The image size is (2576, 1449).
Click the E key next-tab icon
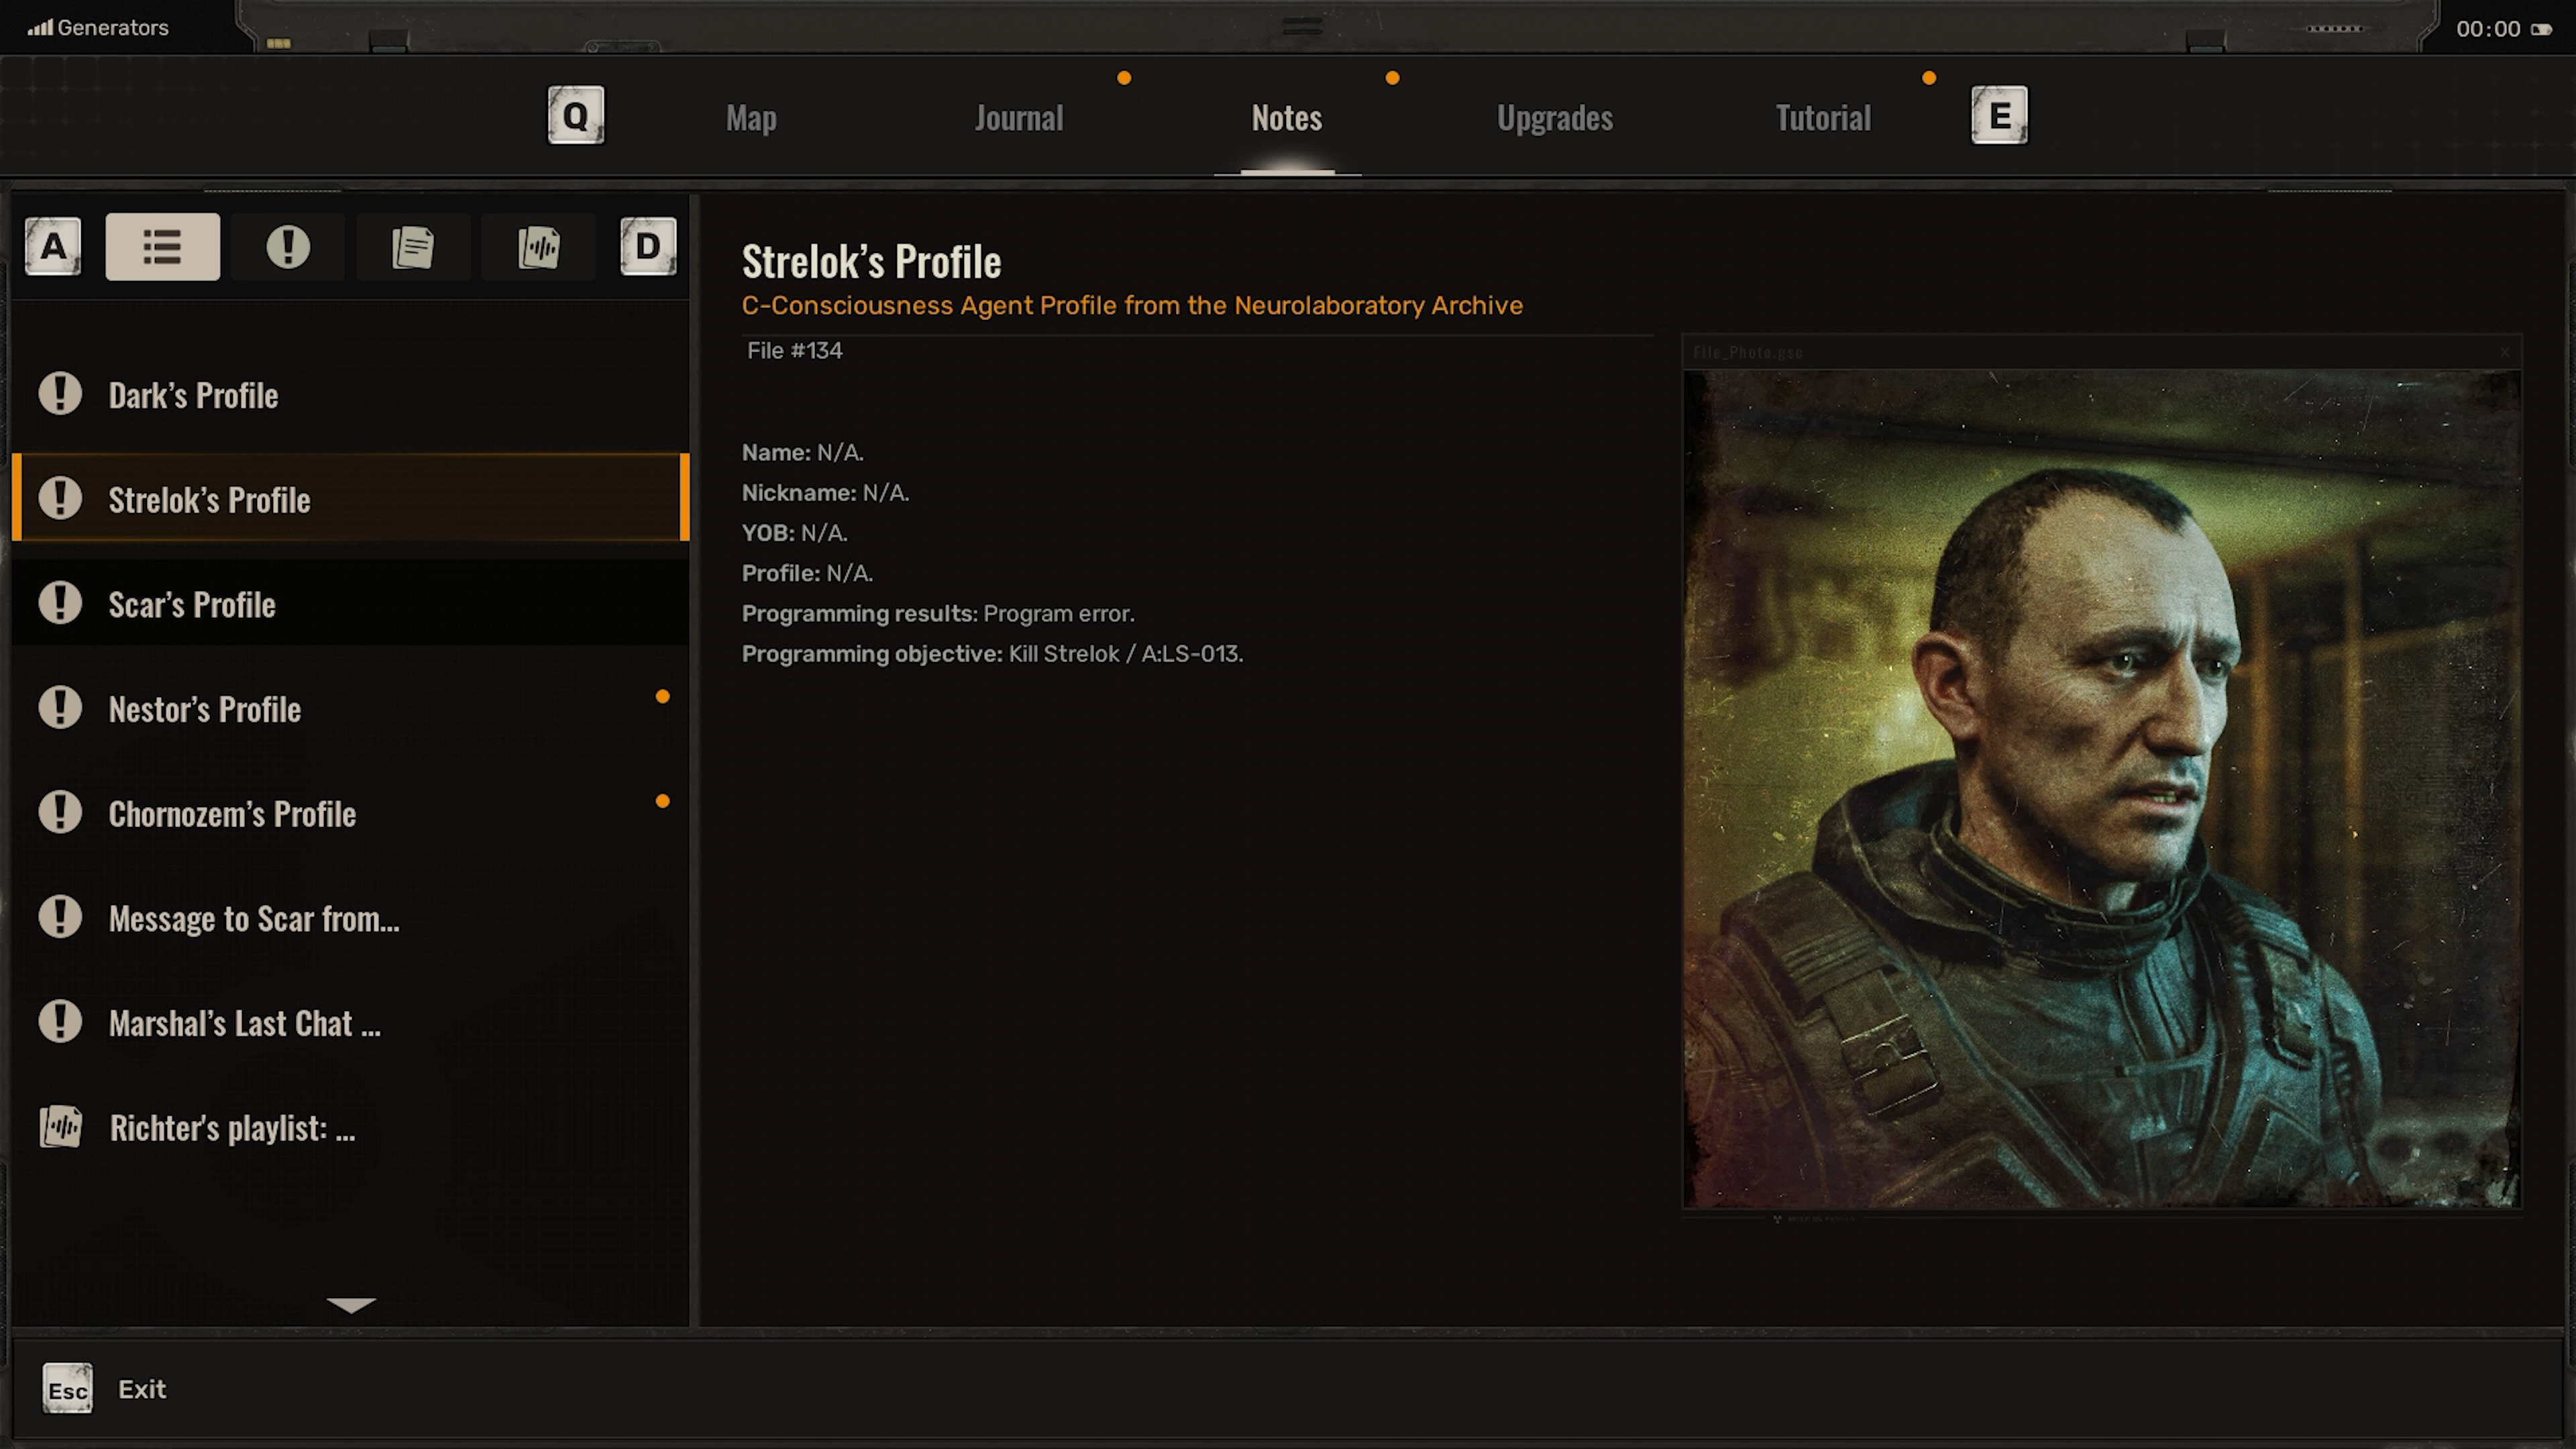(1999, 116)
